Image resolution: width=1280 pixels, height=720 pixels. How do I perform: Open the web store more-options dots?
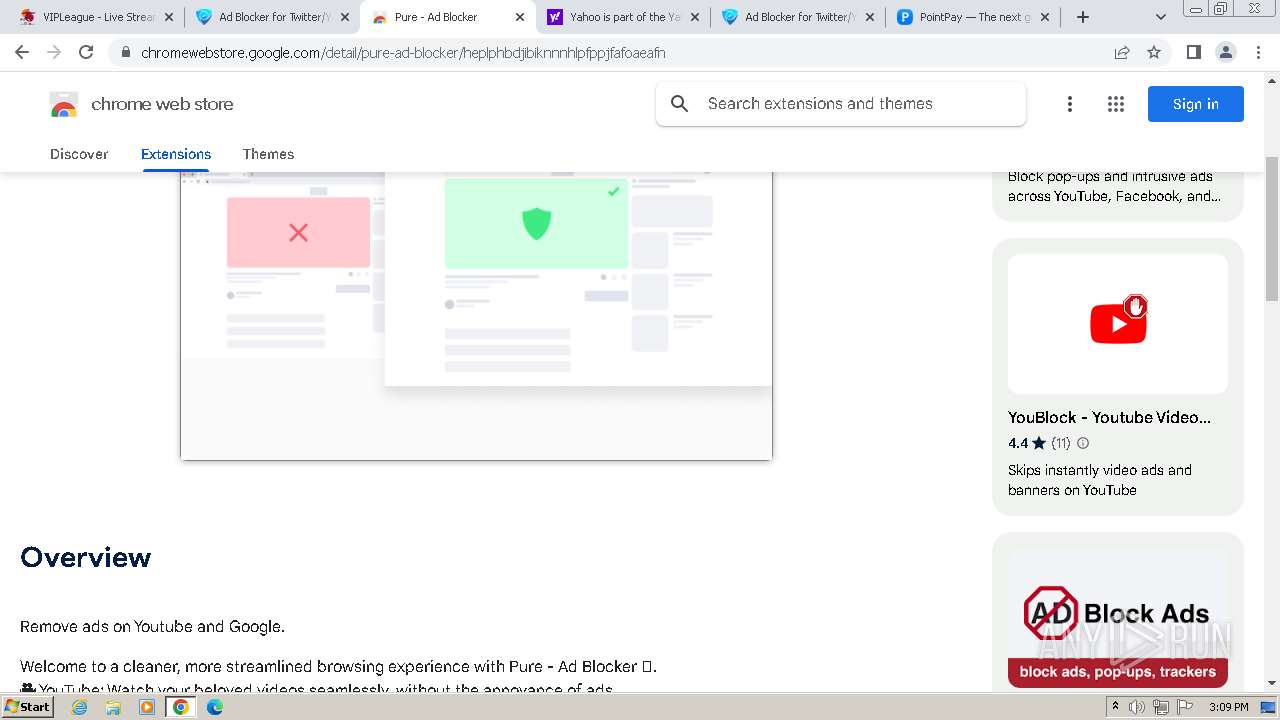click(1070, 104)
